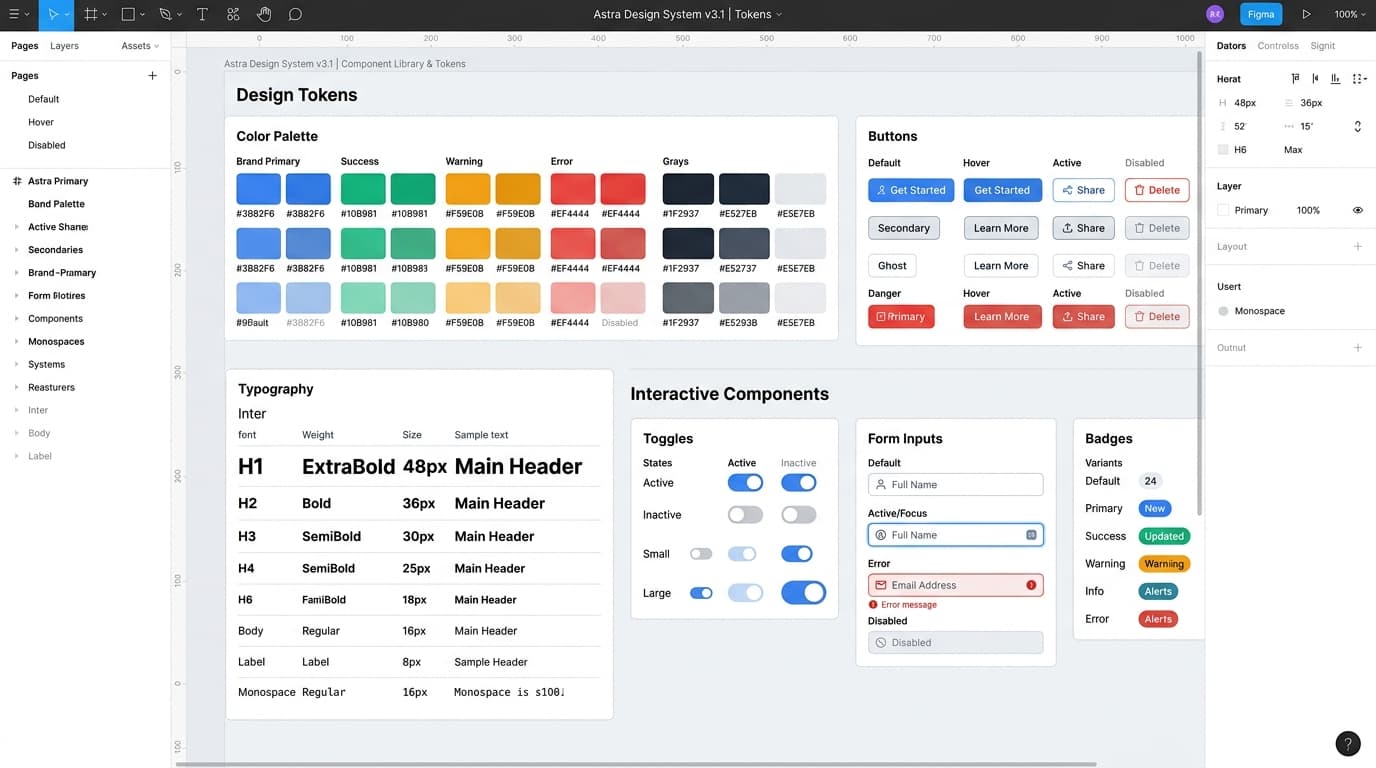1376x768 pixels.
Task: Expand the Monospaces layer
Action: pos(17,342)
